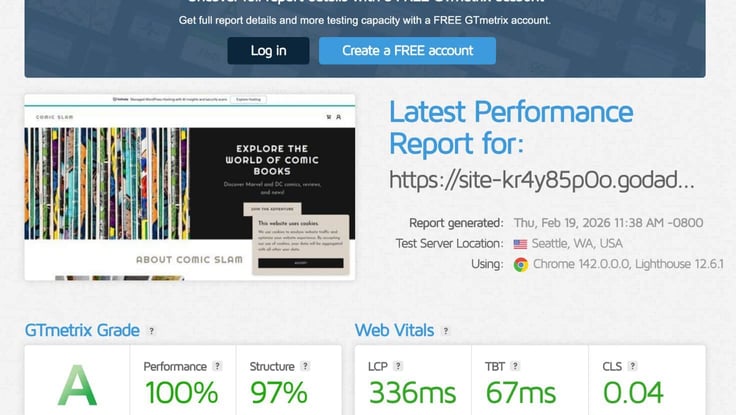Click the TBT help question mark
Image resolution: width=736 pixels, height=415 pixels.
coord(515,366)
